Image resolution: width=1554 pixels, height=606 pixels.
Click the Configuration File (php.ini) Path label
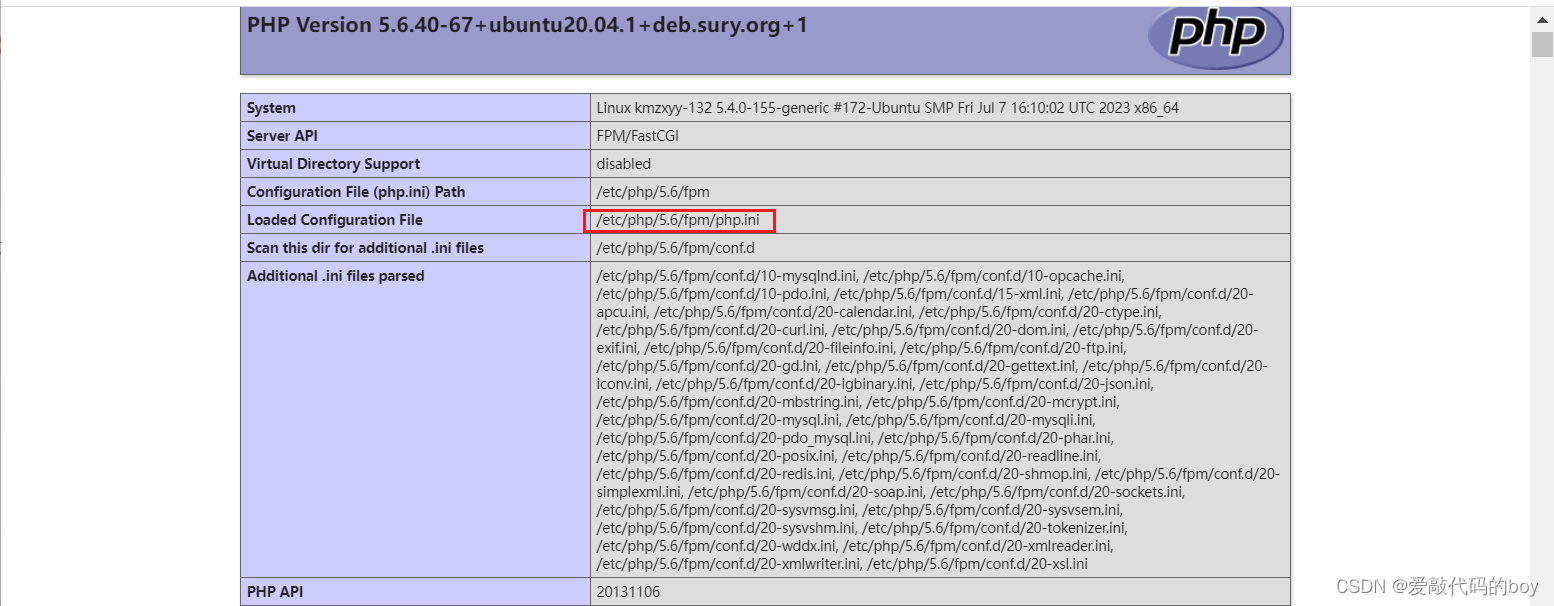pyautogui.click(x=362, y=191)
